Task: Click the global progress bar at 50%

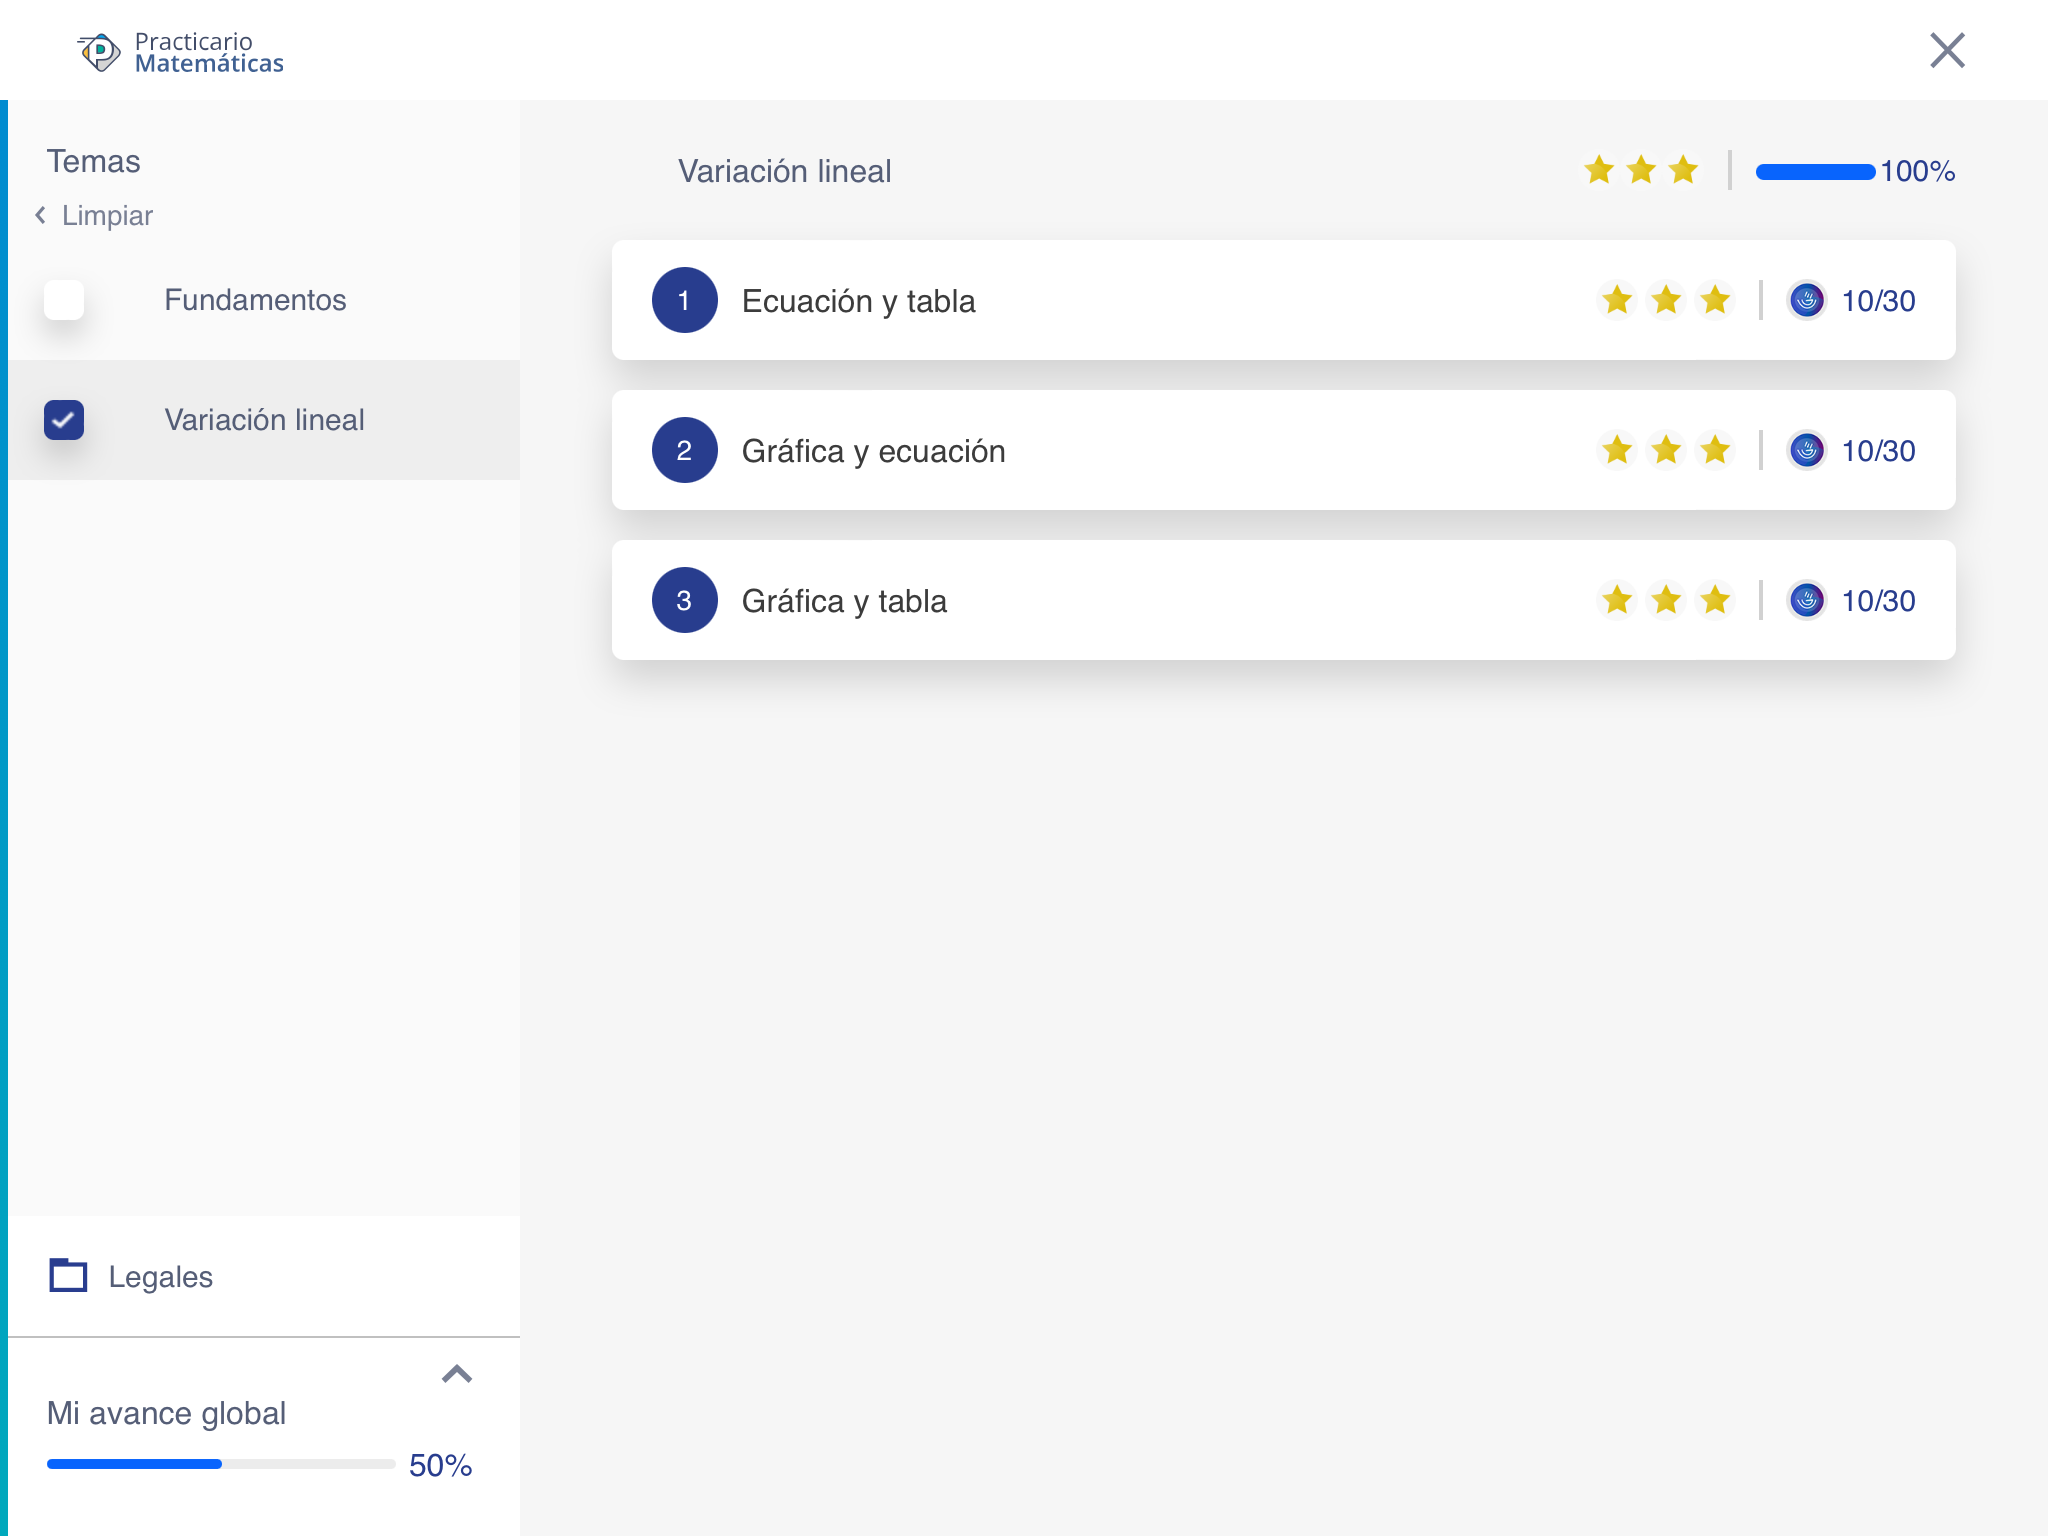Action: coord(220,1464)
